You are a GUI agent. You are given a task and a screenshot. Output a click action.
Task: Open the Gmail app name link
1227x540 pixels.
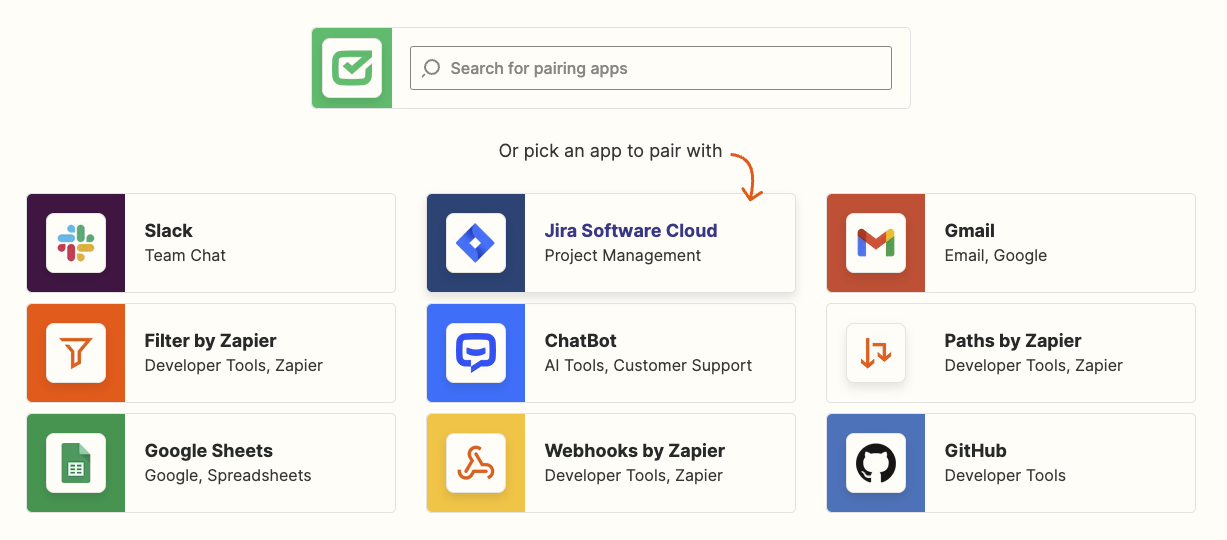pyautogui.click(x=970, y=231)
